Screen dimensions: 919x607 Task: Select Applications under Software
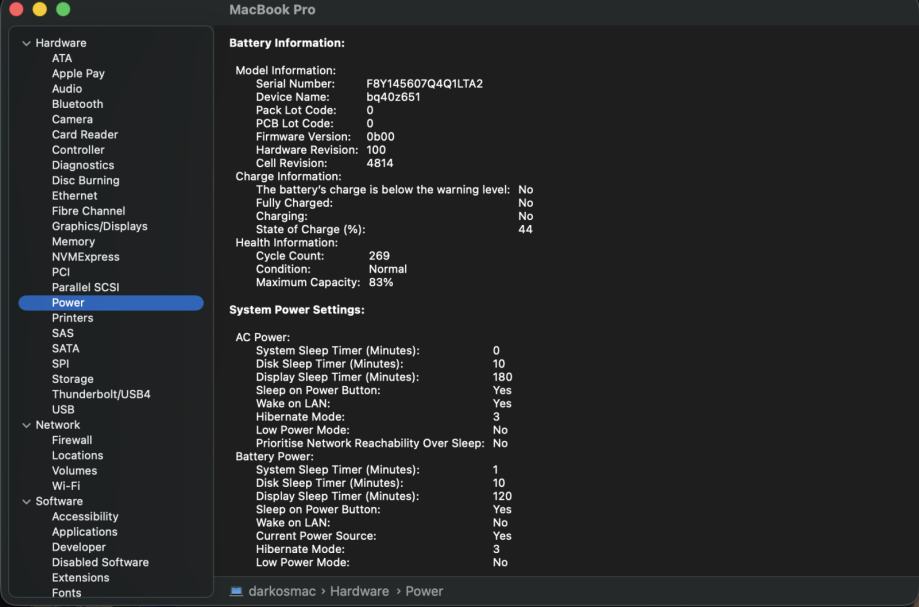coord(85,532)
